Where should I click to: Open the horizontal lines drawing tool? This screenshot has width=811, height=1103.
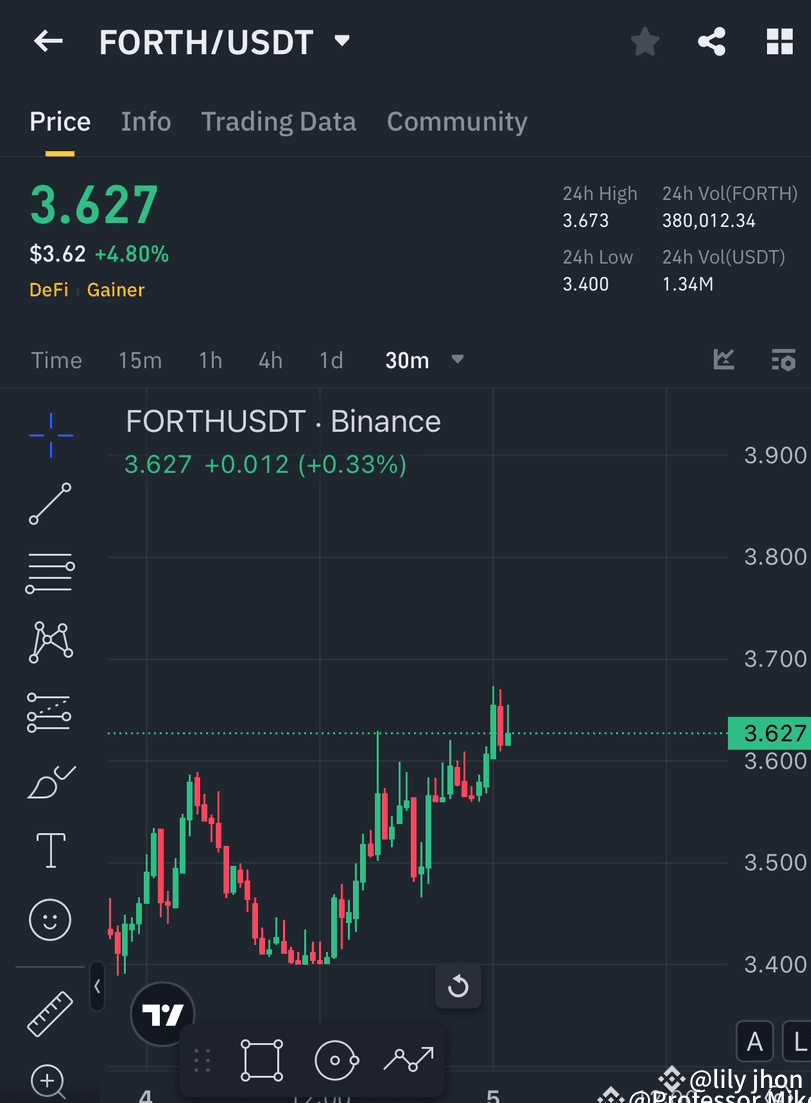pos(50,572)
